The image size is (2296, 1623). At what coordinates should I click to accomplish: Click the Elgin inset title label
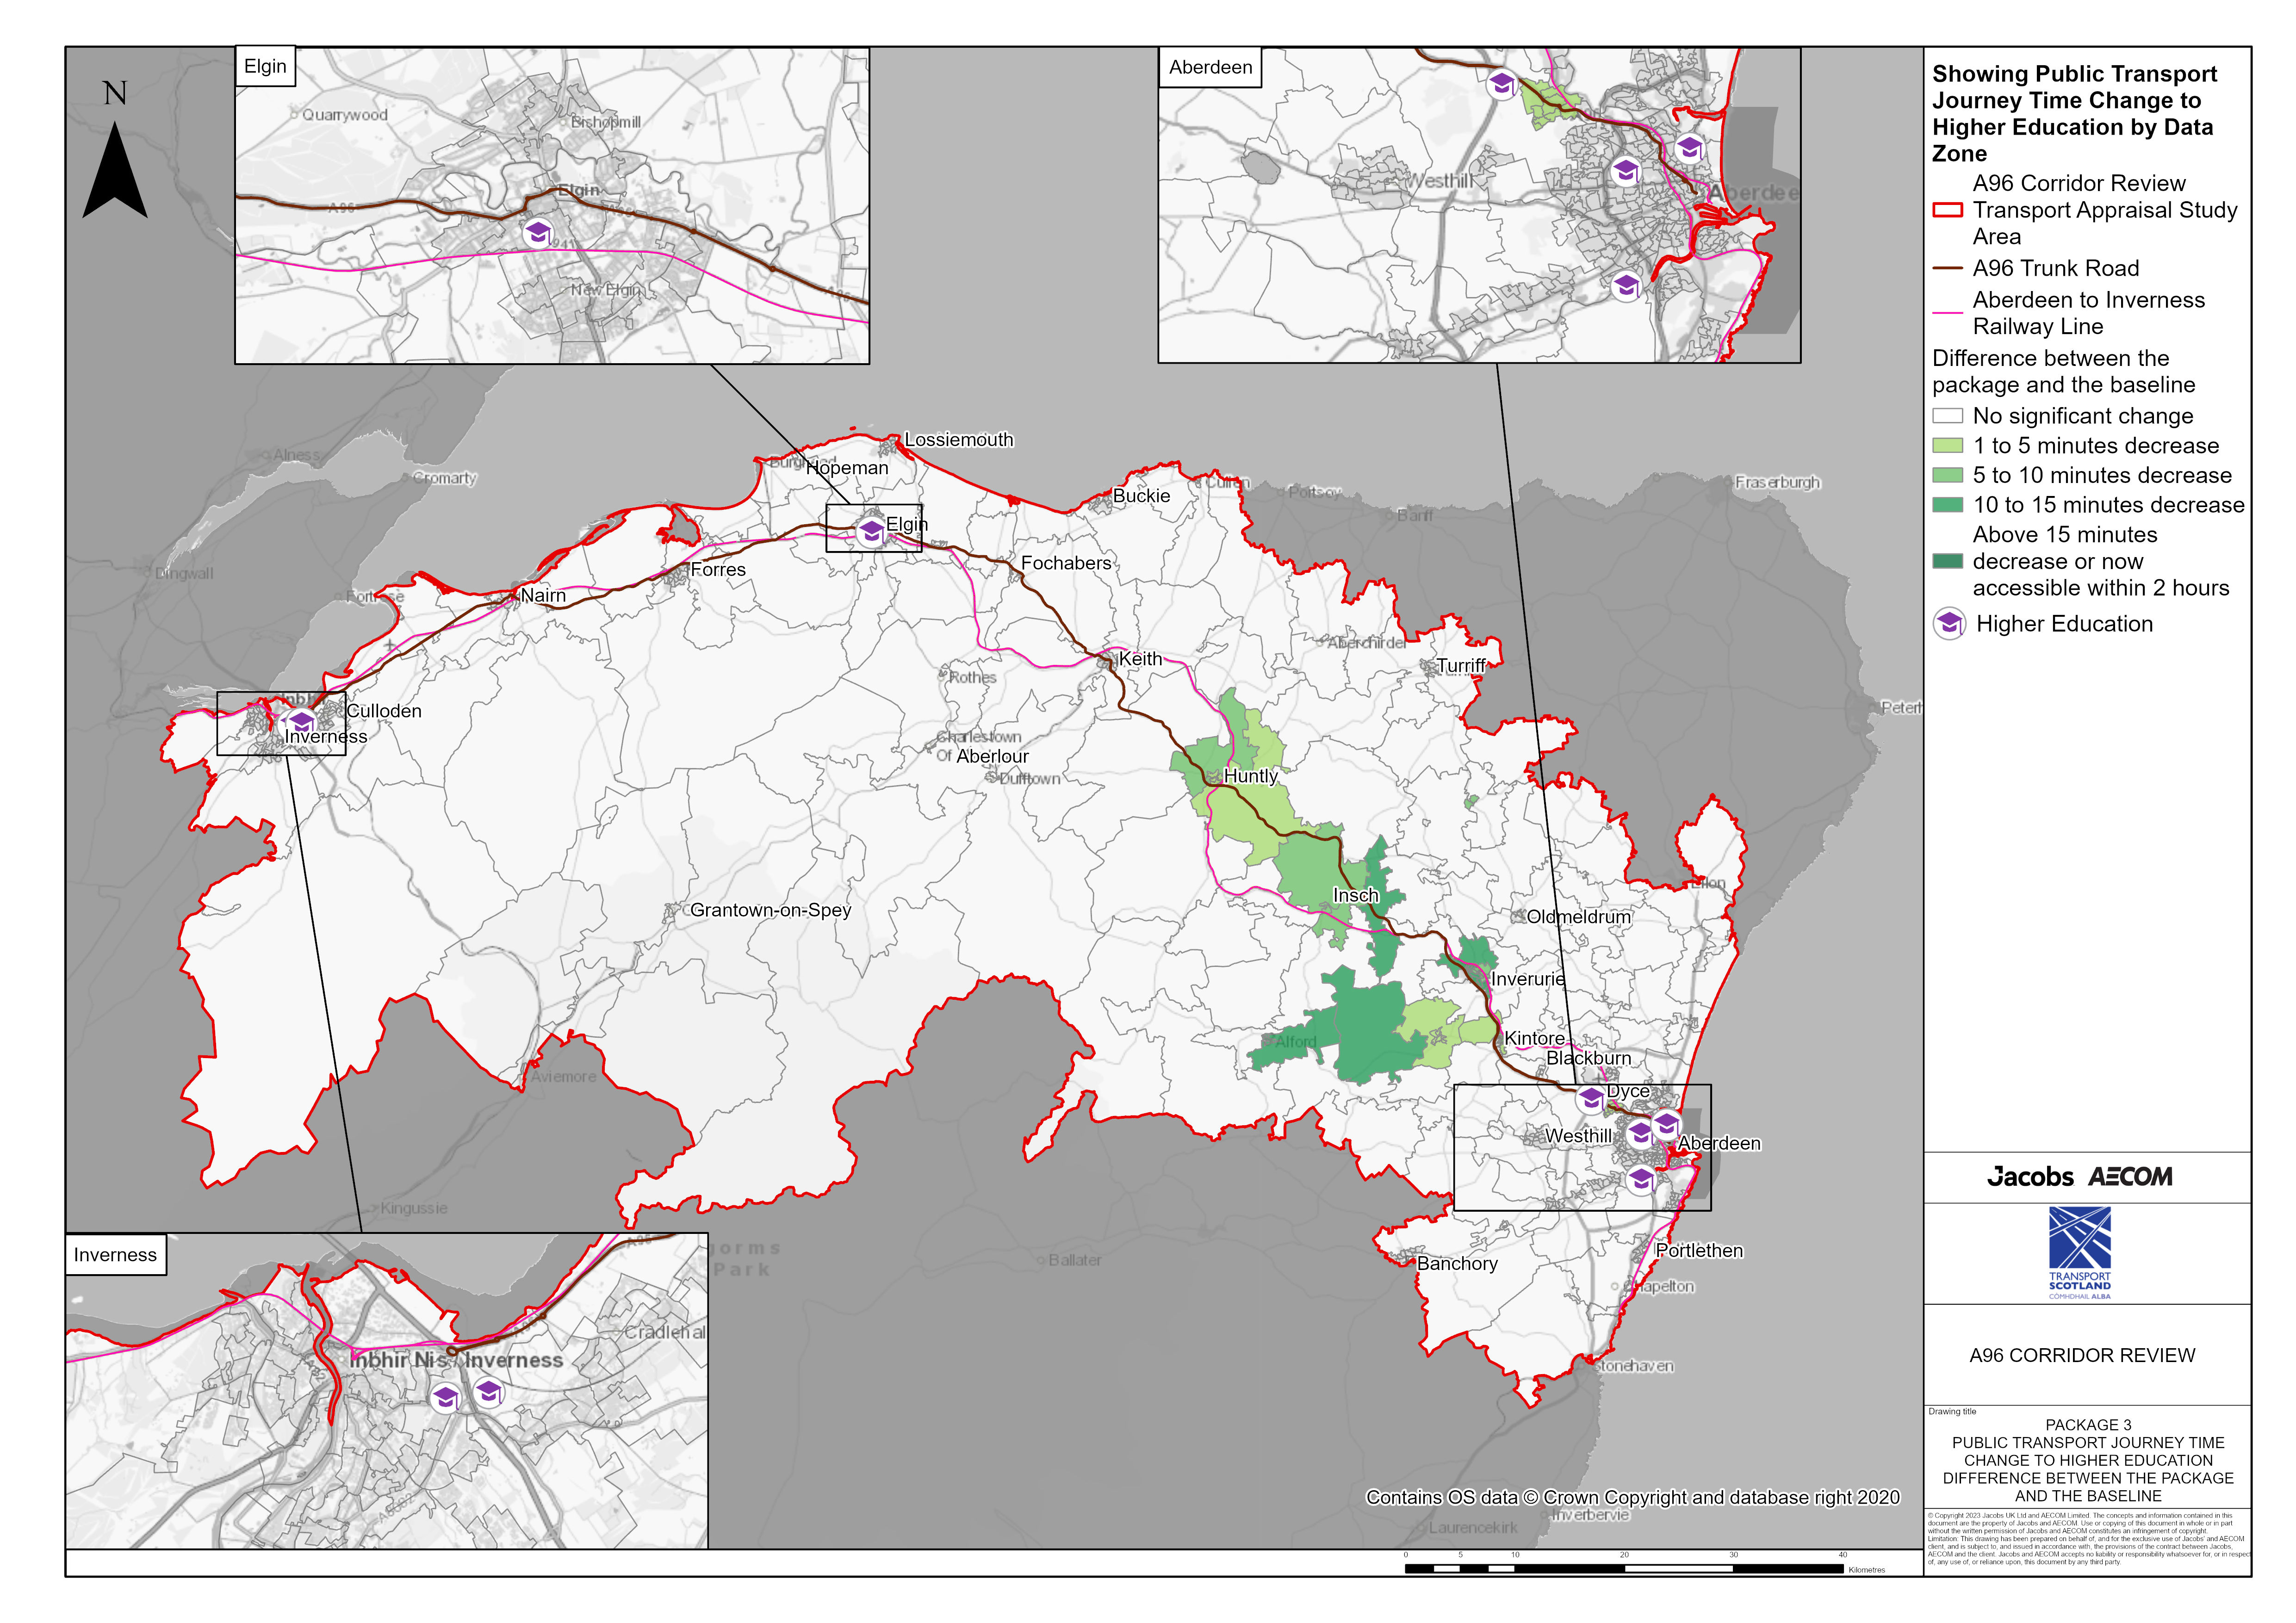tap(265, 66)
